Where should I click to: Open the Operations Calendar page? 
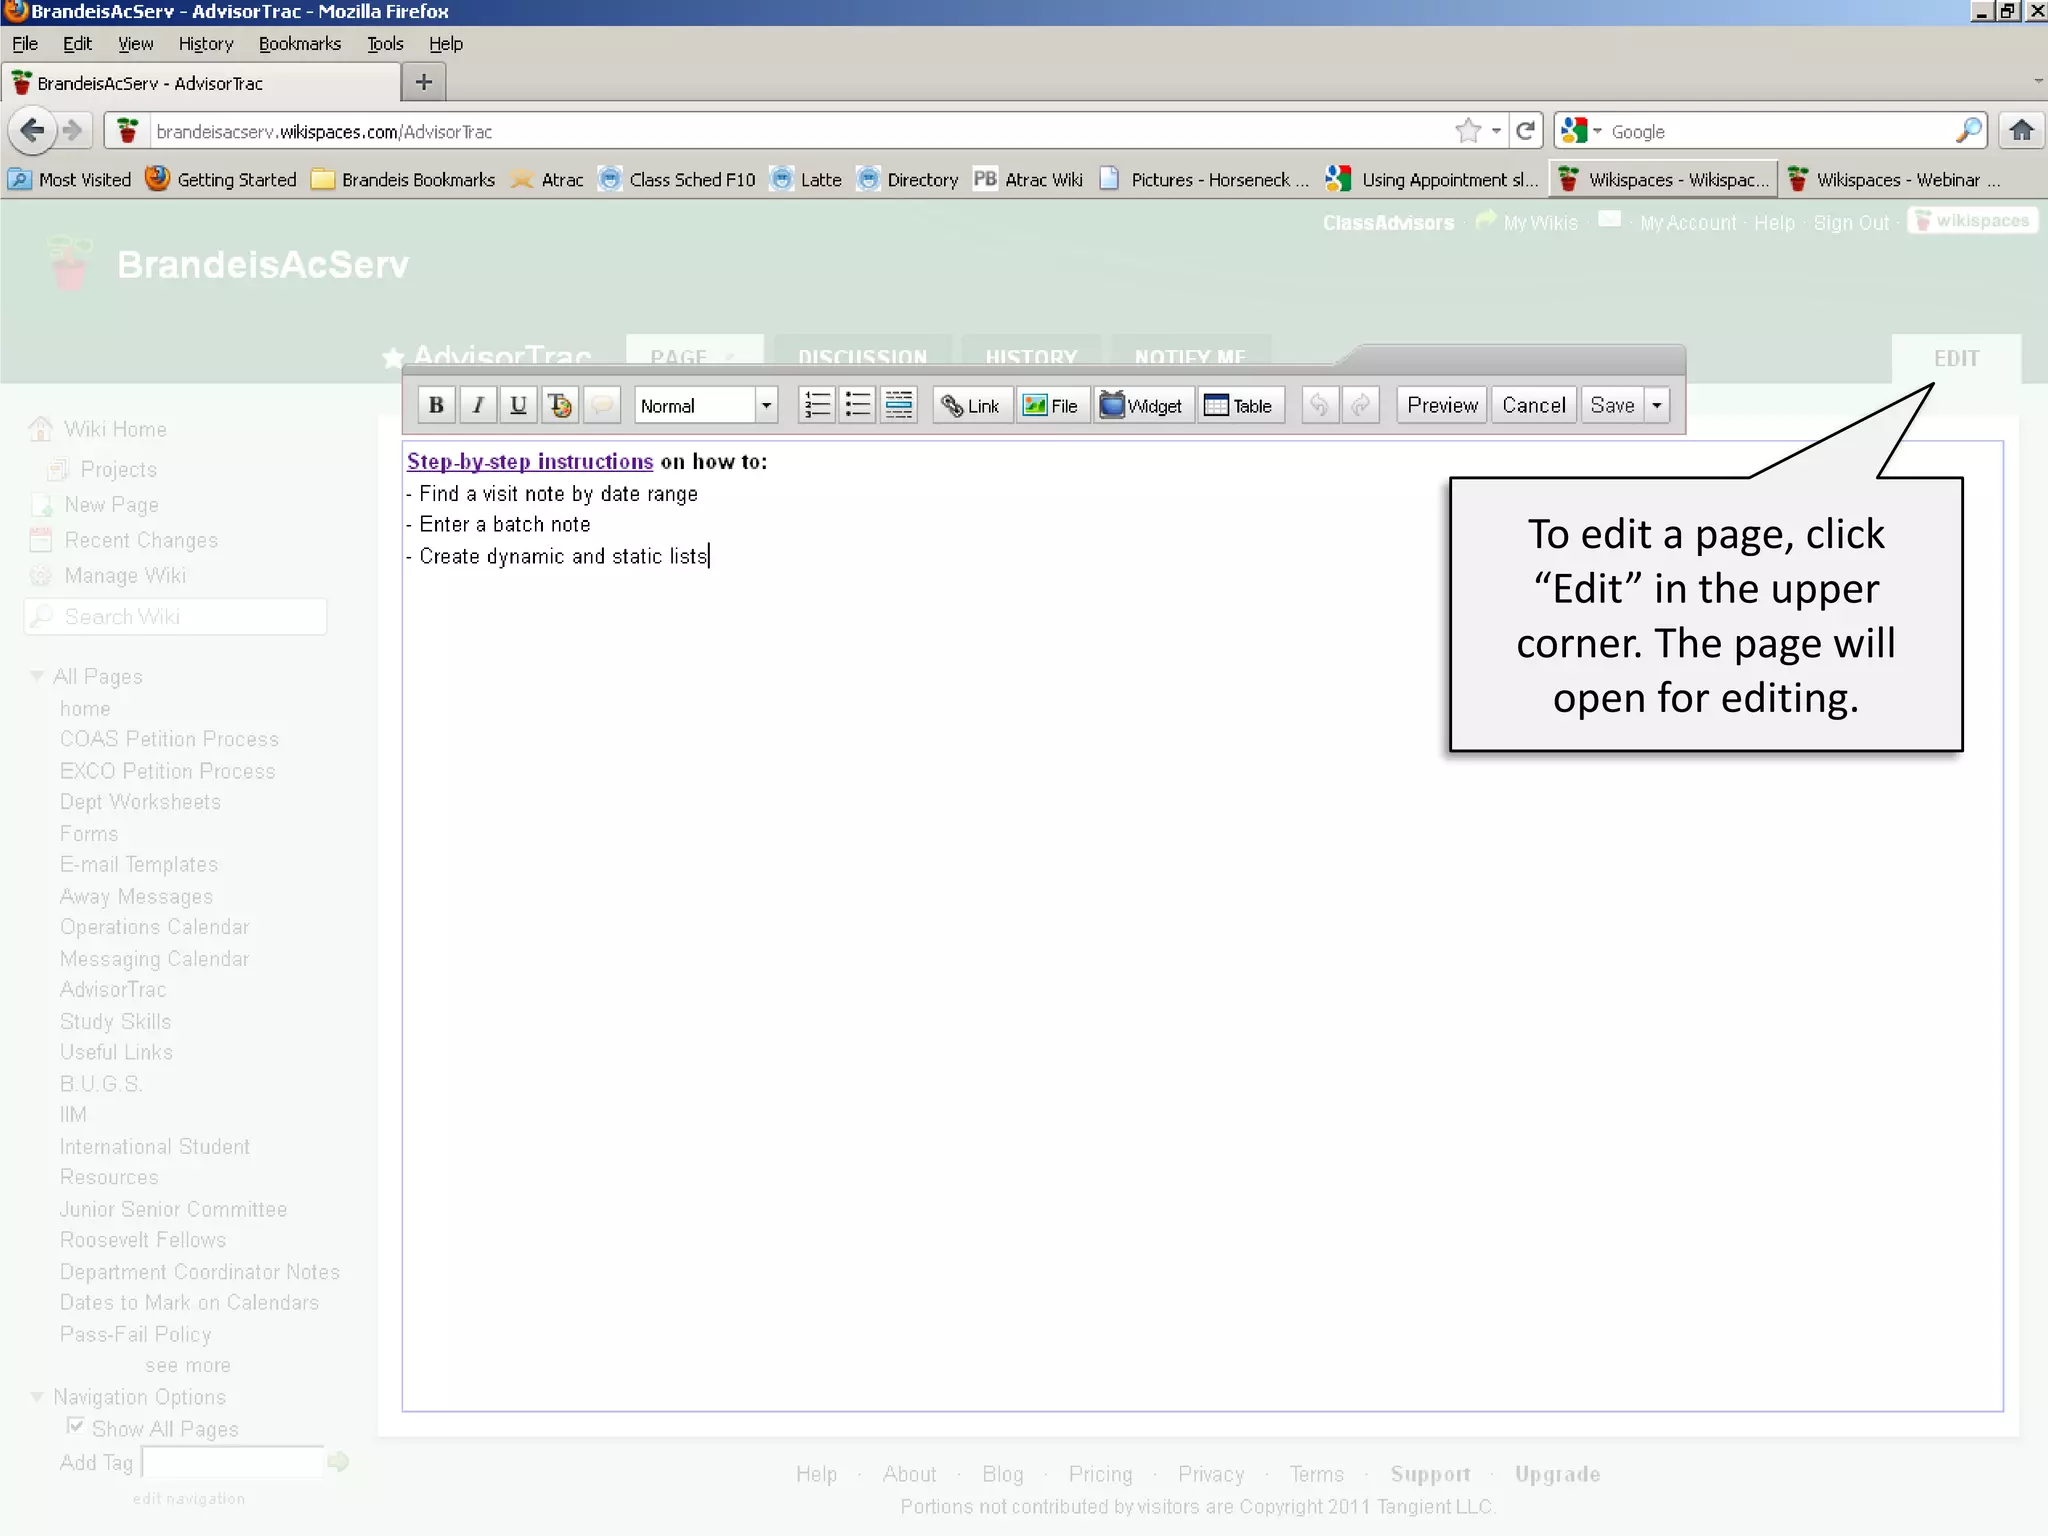154,927
